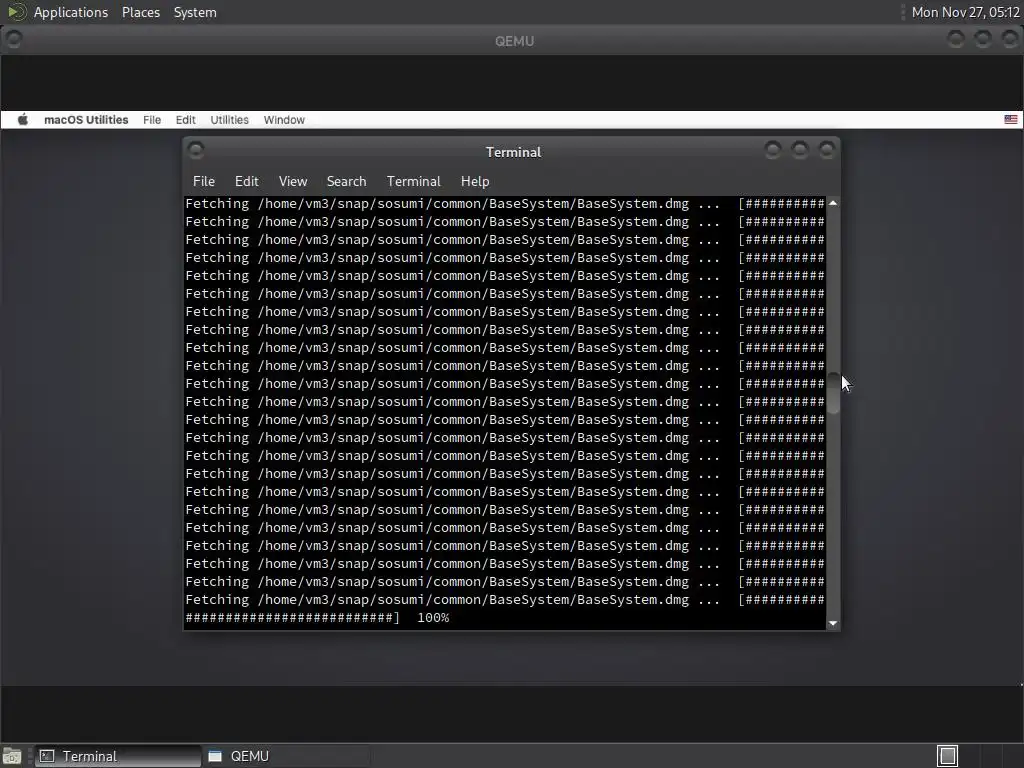Open the Terminal Help menu

[x=475, y=181]
